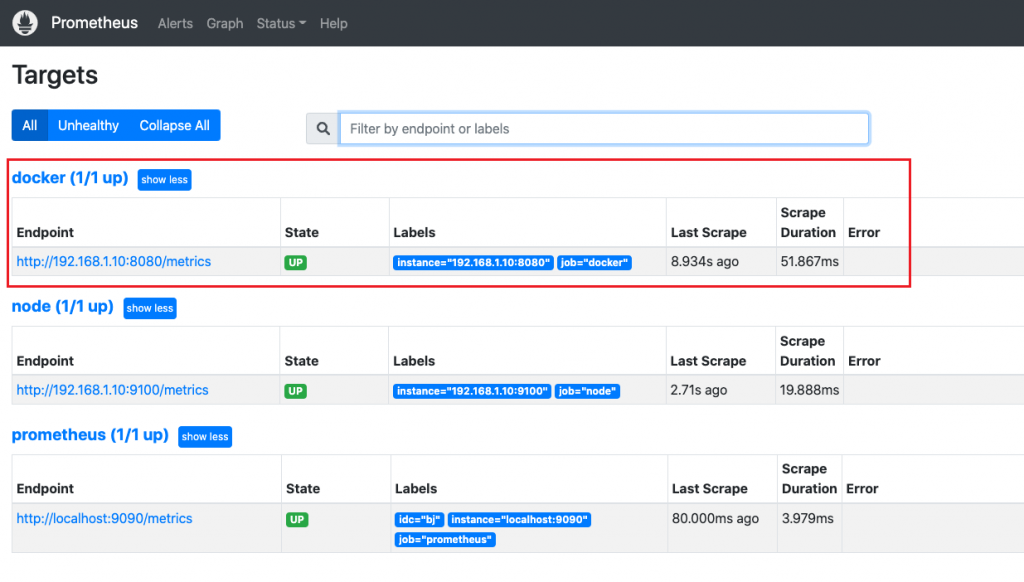The height and width of the screenshot is (582, 1024).
Task: Click the Targets page heading
Action: [x=55, y=75]
